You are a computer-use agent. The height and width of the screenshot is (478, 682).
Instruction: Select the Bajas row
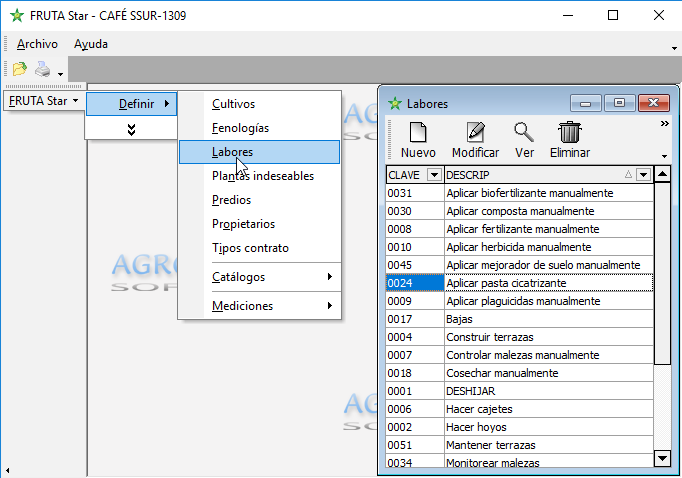click(519, 319)
